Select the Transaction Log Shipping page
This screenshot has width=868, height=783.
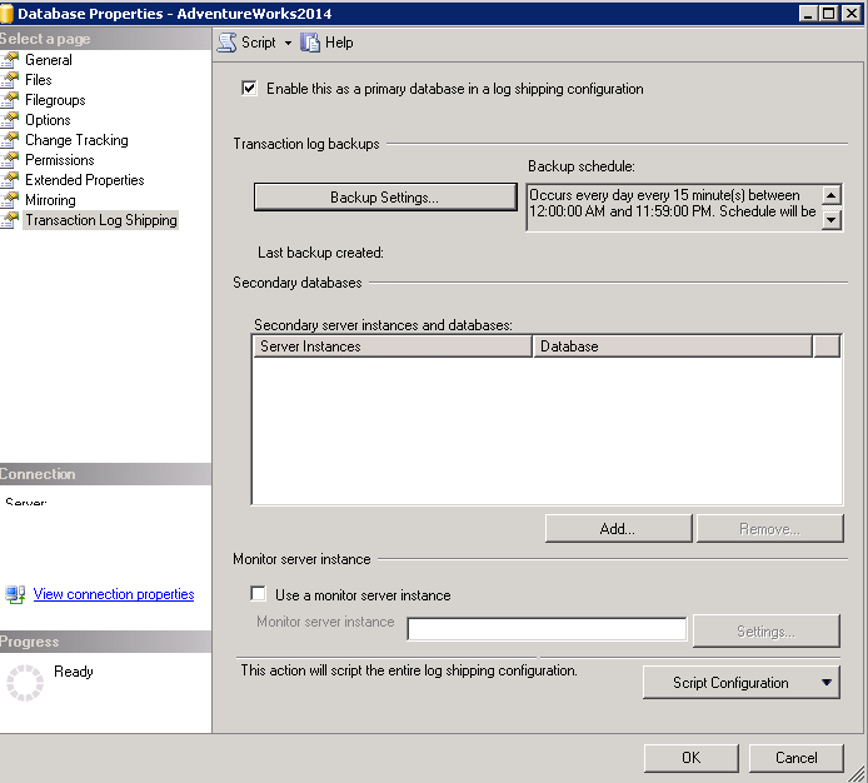click(101, 220)
